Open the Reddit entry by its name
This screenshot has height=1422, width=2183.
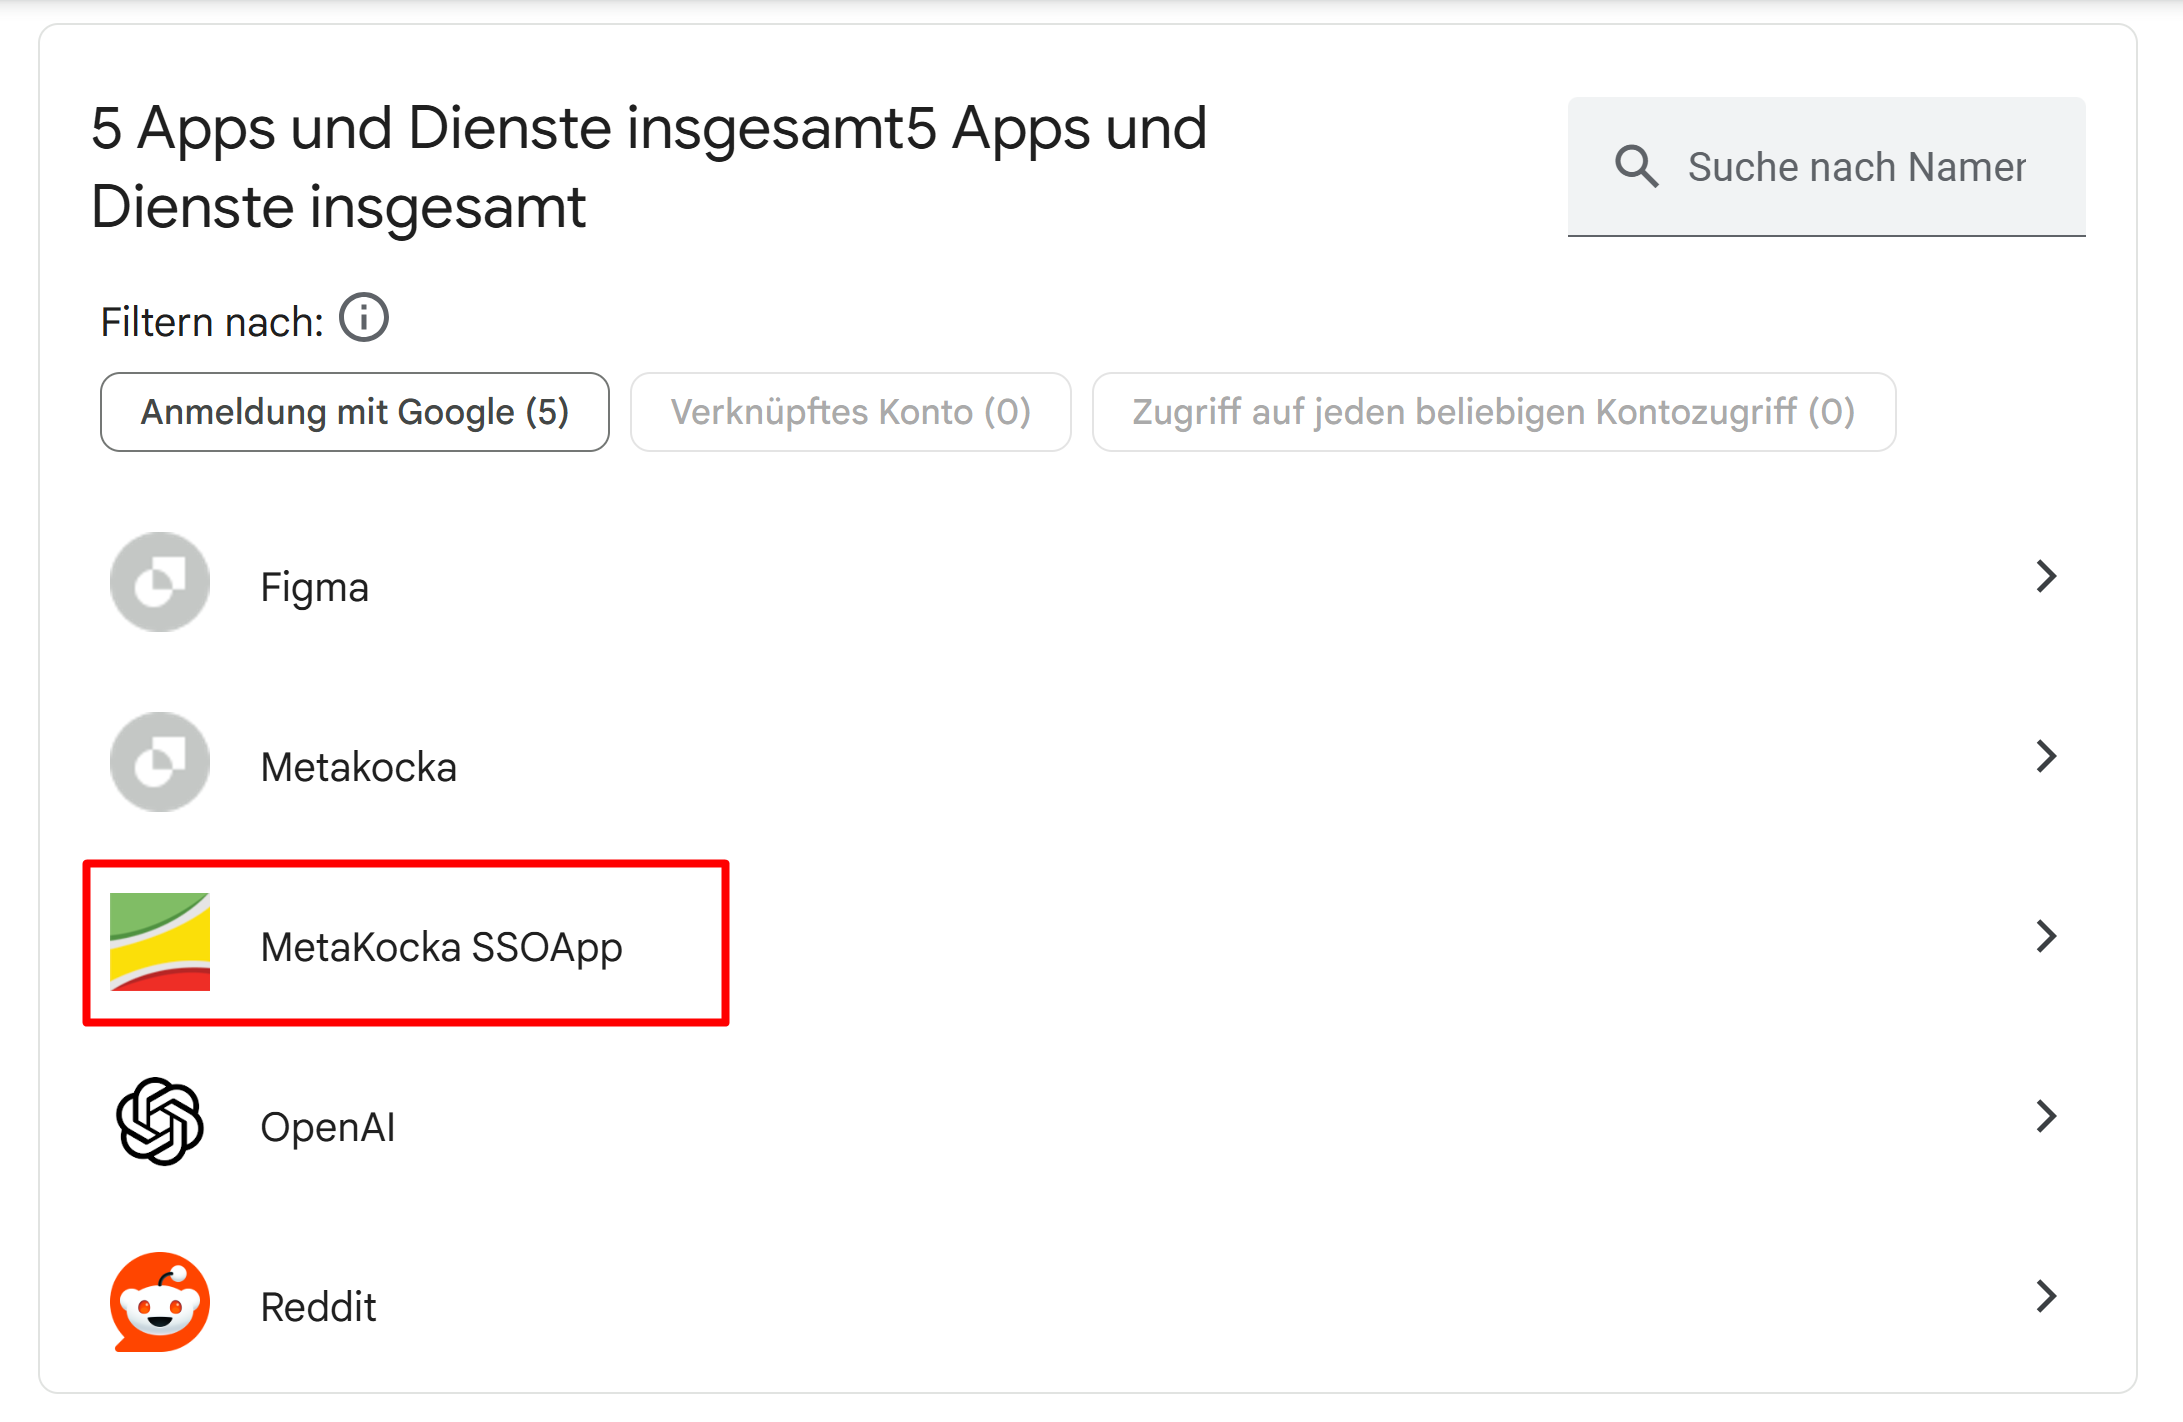pos(318,1307)
